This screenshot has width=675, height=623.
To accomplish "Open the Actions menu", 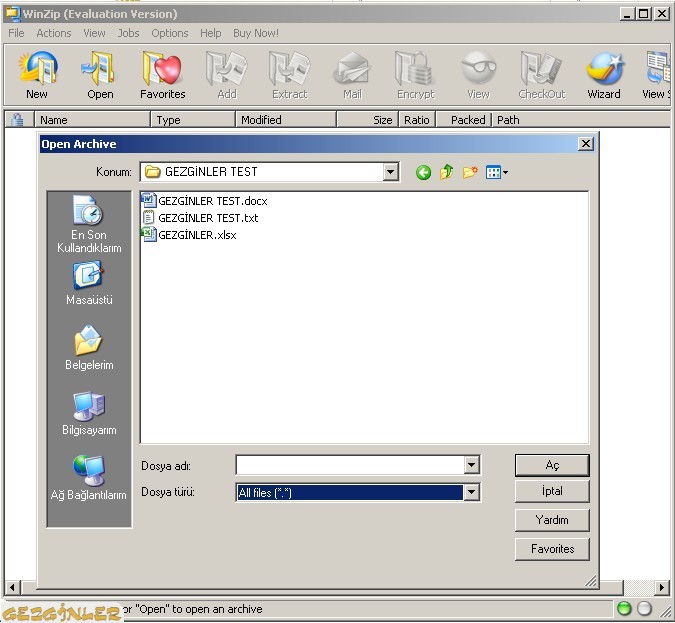I will [54, 33].
